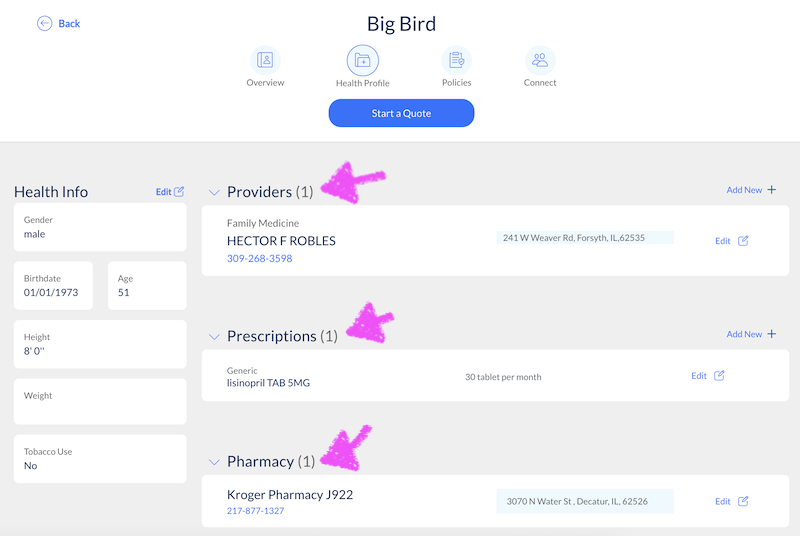Go to the Connect people icon
Viewport: 800px width, 536px height.
(540, 60)
